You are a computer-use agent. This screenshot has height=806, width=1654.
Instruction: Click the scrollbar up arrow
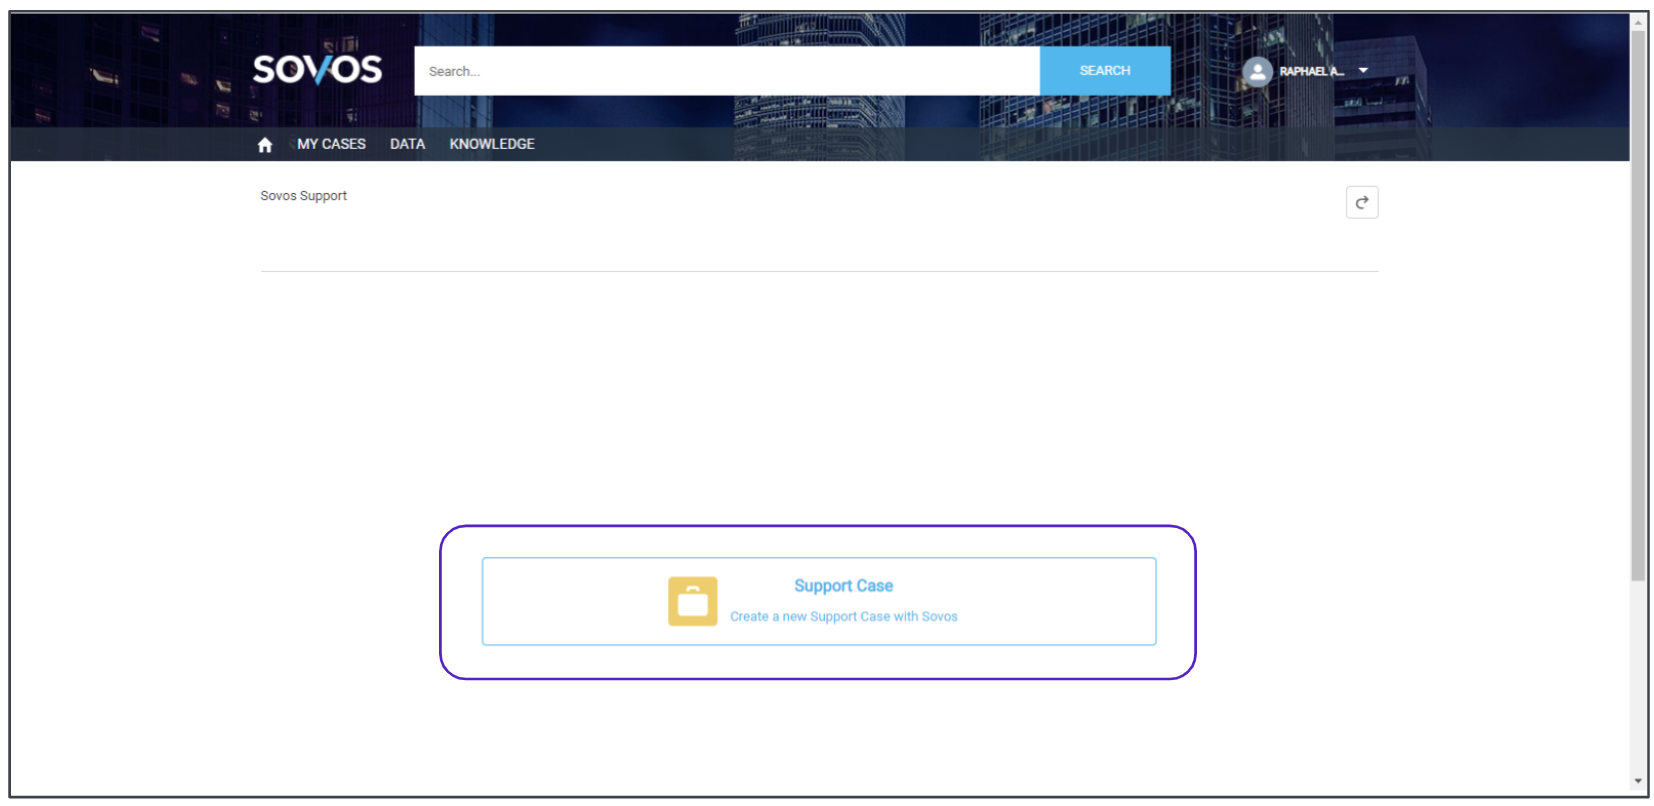click(1638, 21)
